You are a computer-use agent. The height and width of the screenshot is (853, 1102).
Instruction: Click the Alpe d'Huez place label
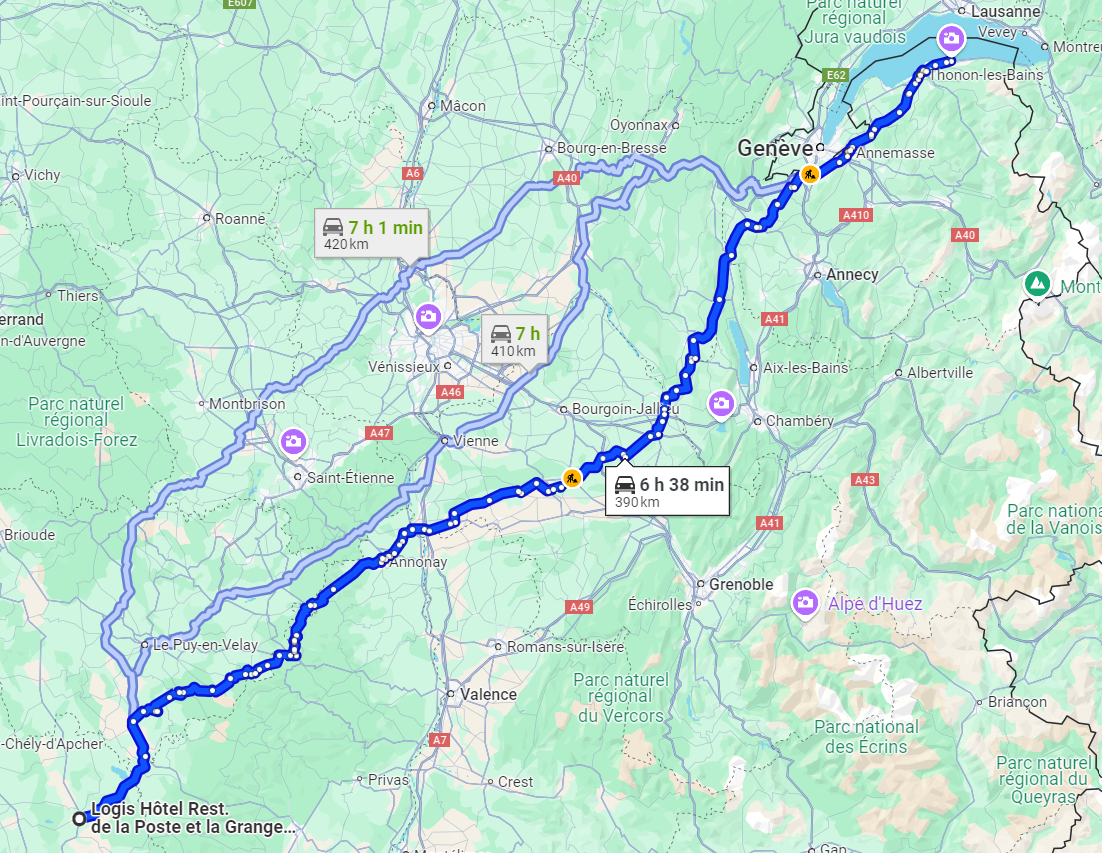[875, 604]
